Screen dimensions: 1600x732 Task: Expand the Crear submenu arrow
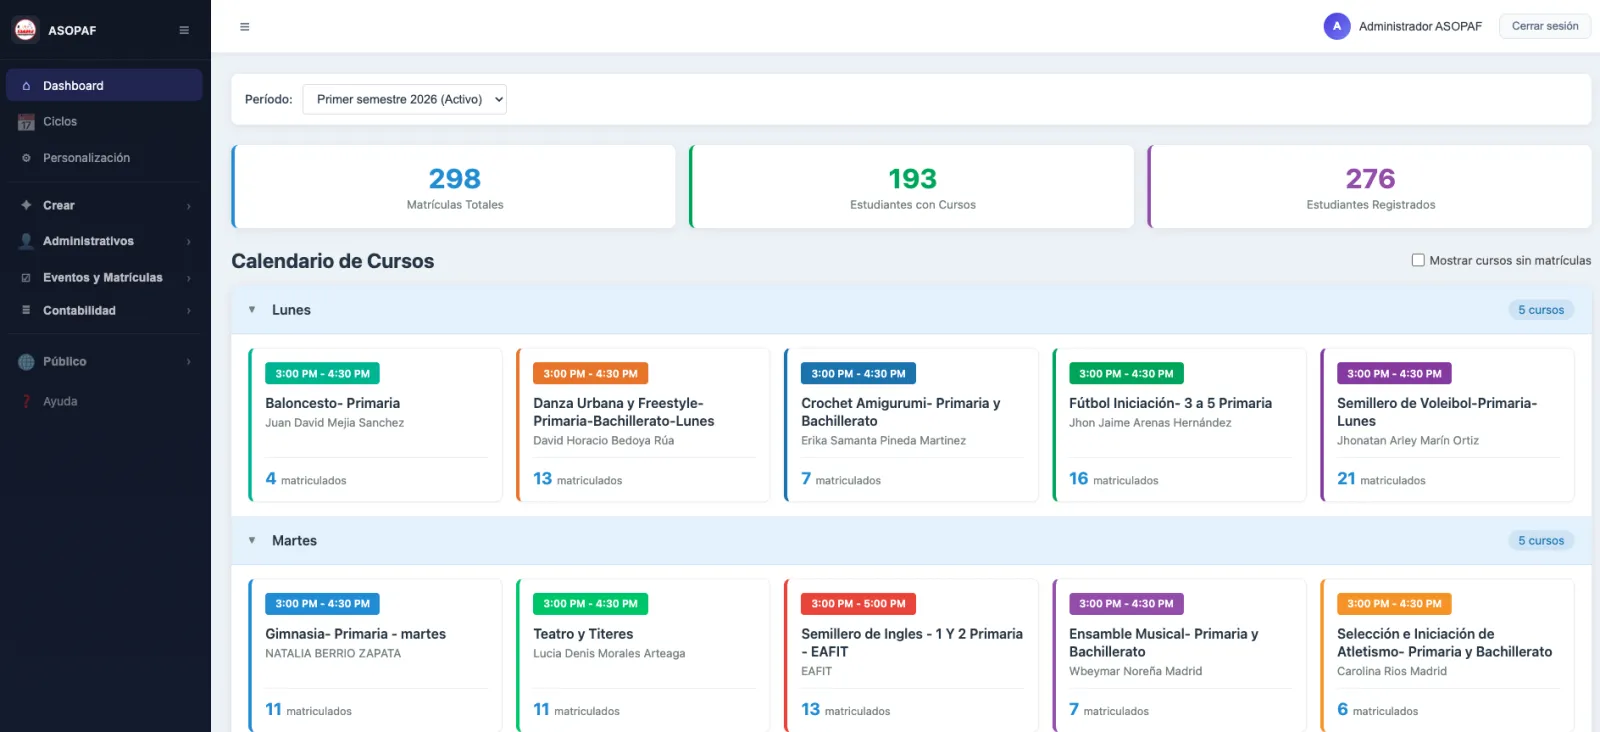click(x=188, y=206)
